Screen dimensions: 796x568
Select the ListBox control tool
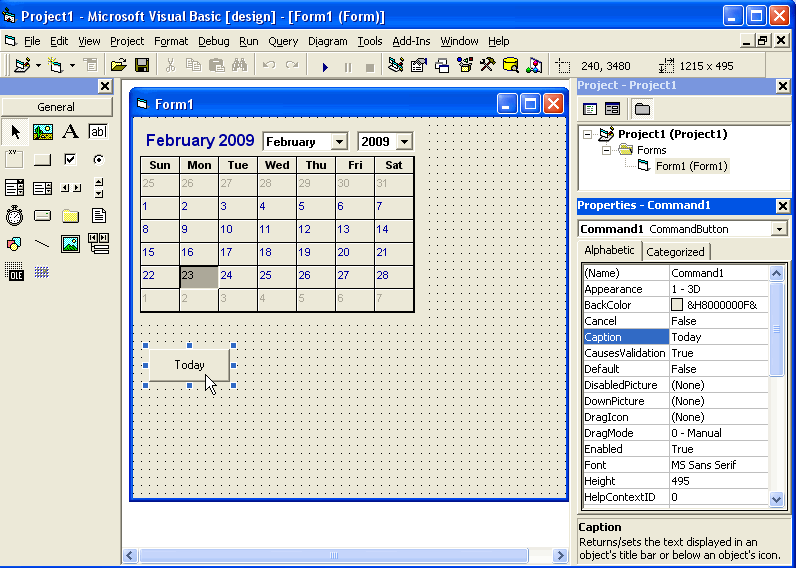[43, 188]
